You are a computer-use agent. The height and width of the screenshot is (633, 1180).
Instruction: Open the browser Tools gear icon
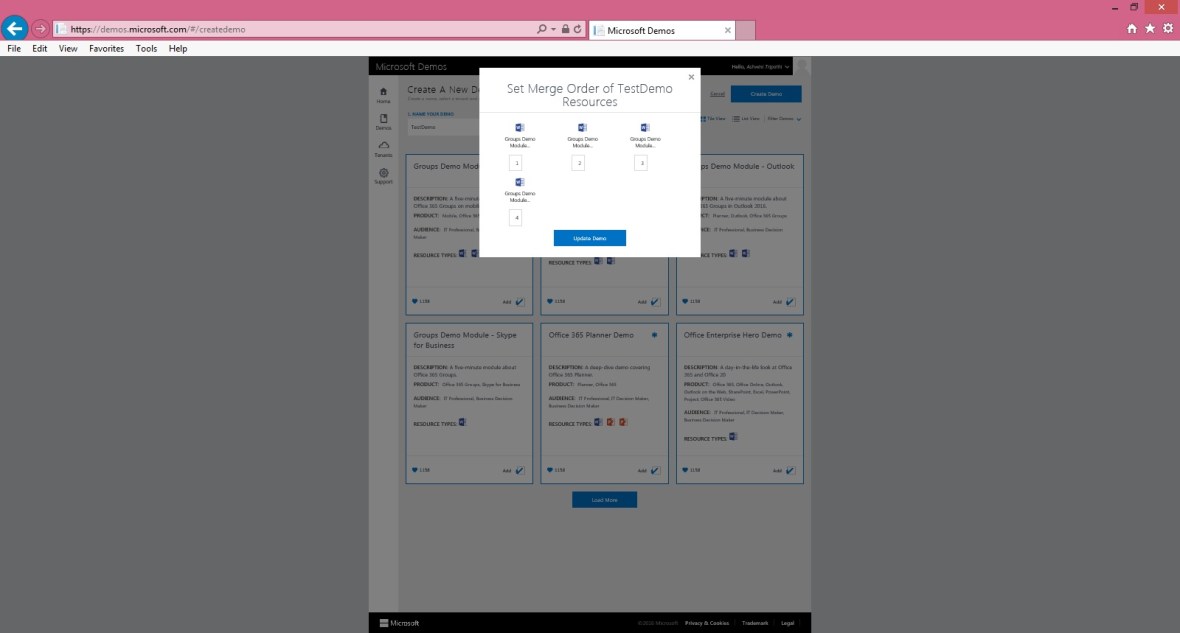point(1167,29)
